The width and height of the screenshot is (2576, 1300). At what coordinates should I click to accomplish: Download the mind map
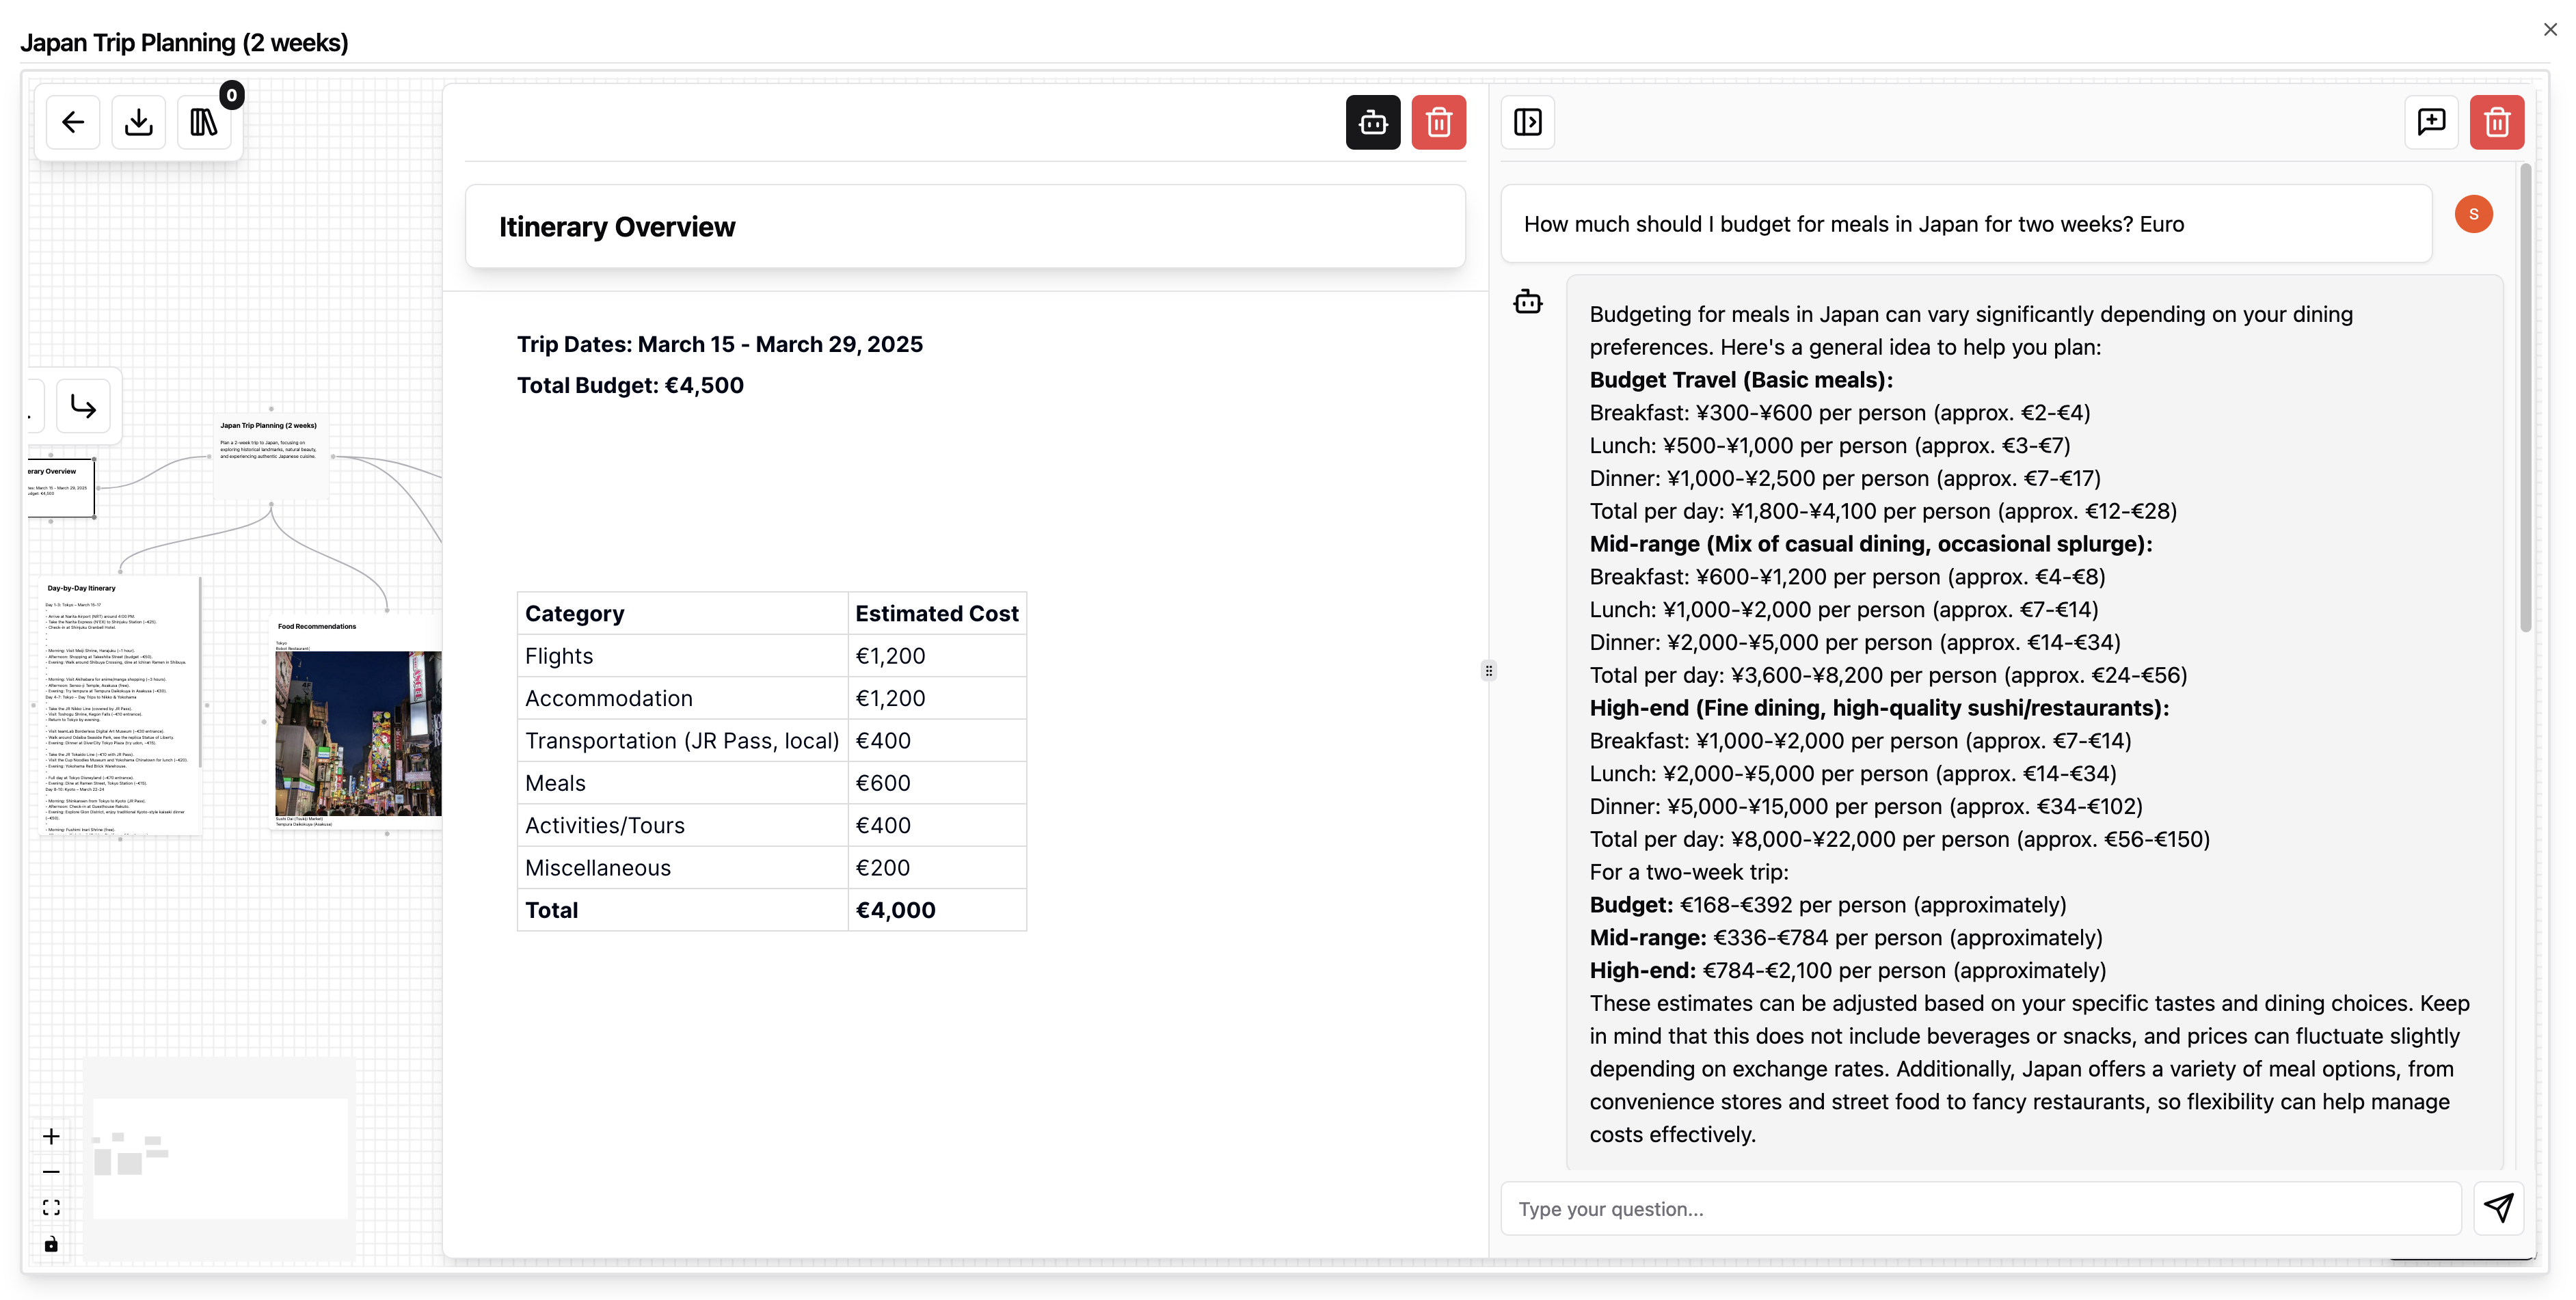(x=139, y=122)
